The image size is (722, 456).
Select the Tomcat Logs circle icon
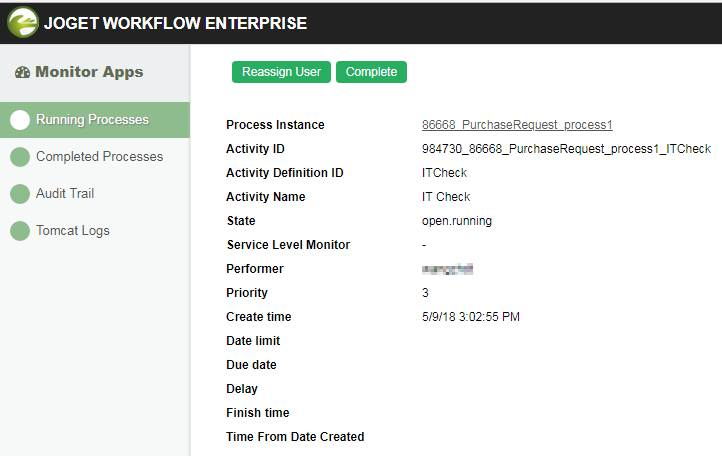point(20,231)
